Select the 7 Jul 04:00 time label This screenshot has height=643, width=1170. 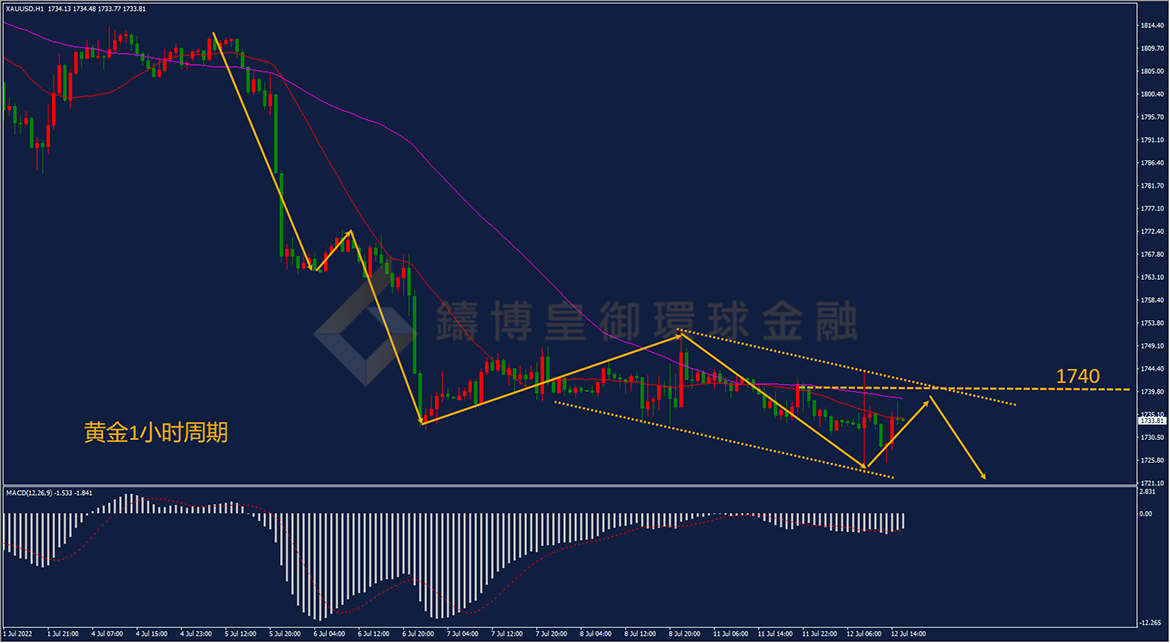464,633
